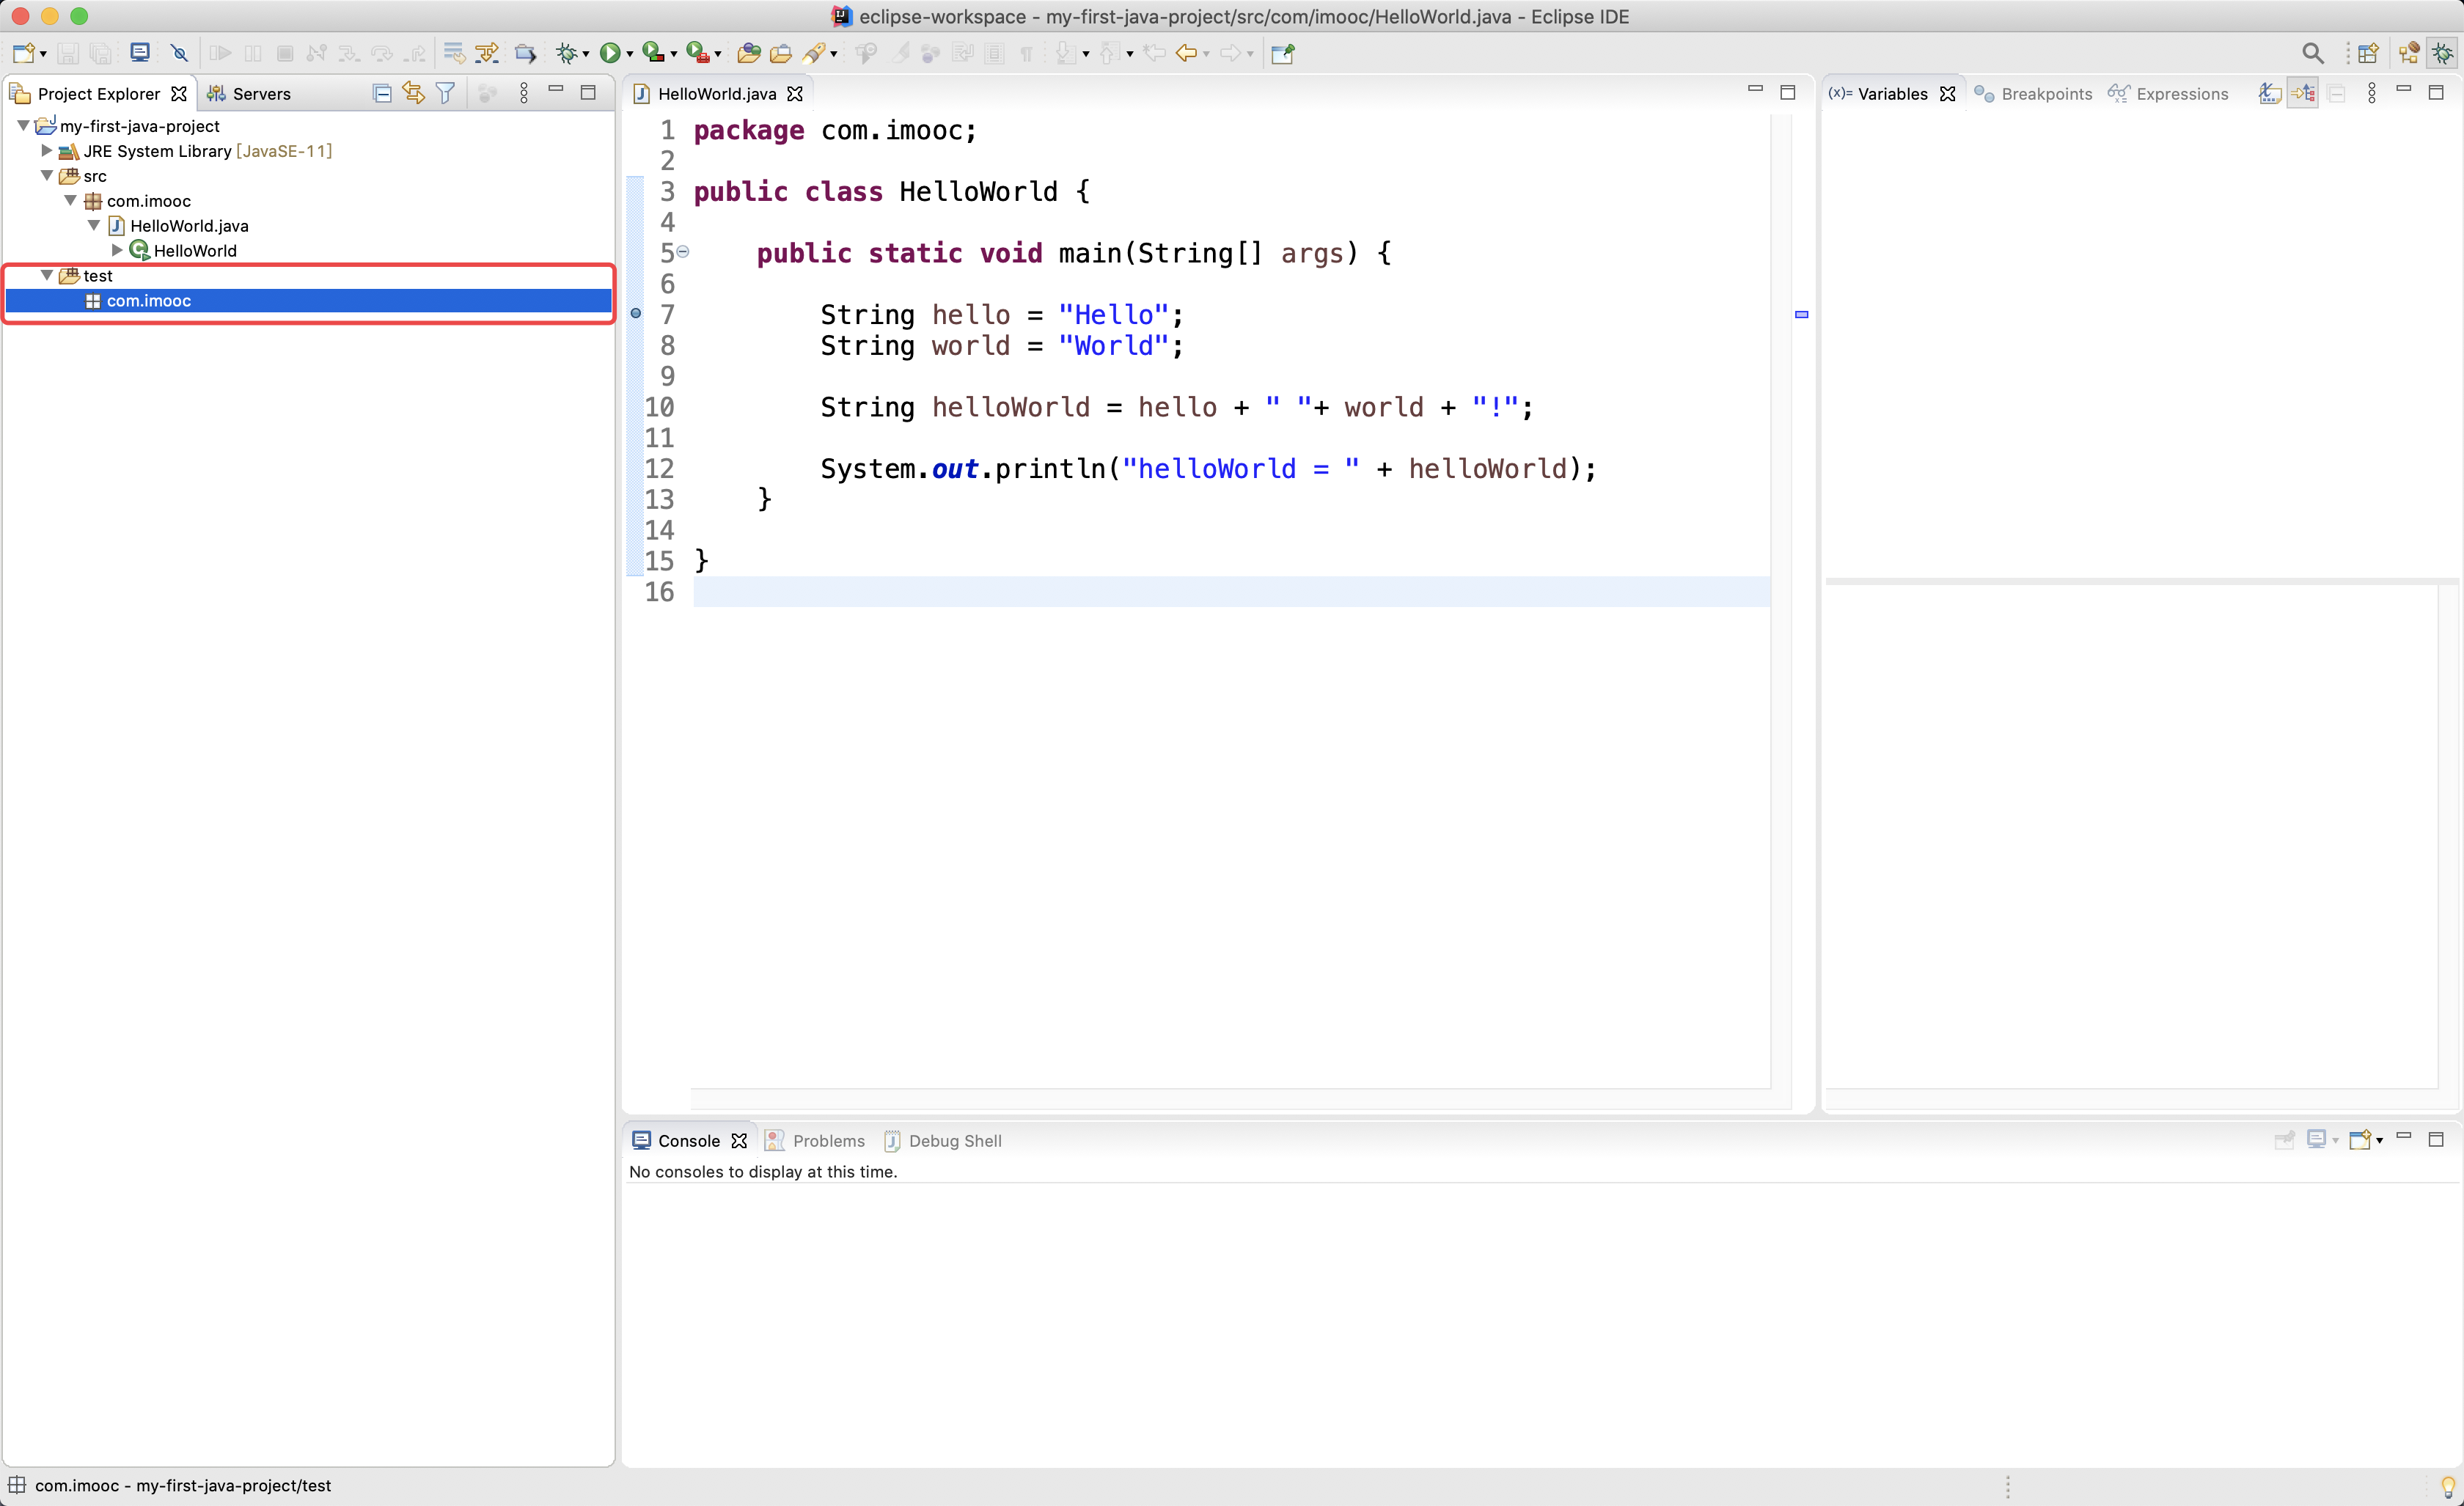
Task: Open the Coverage button dropdown arrow
Action: 674,55
